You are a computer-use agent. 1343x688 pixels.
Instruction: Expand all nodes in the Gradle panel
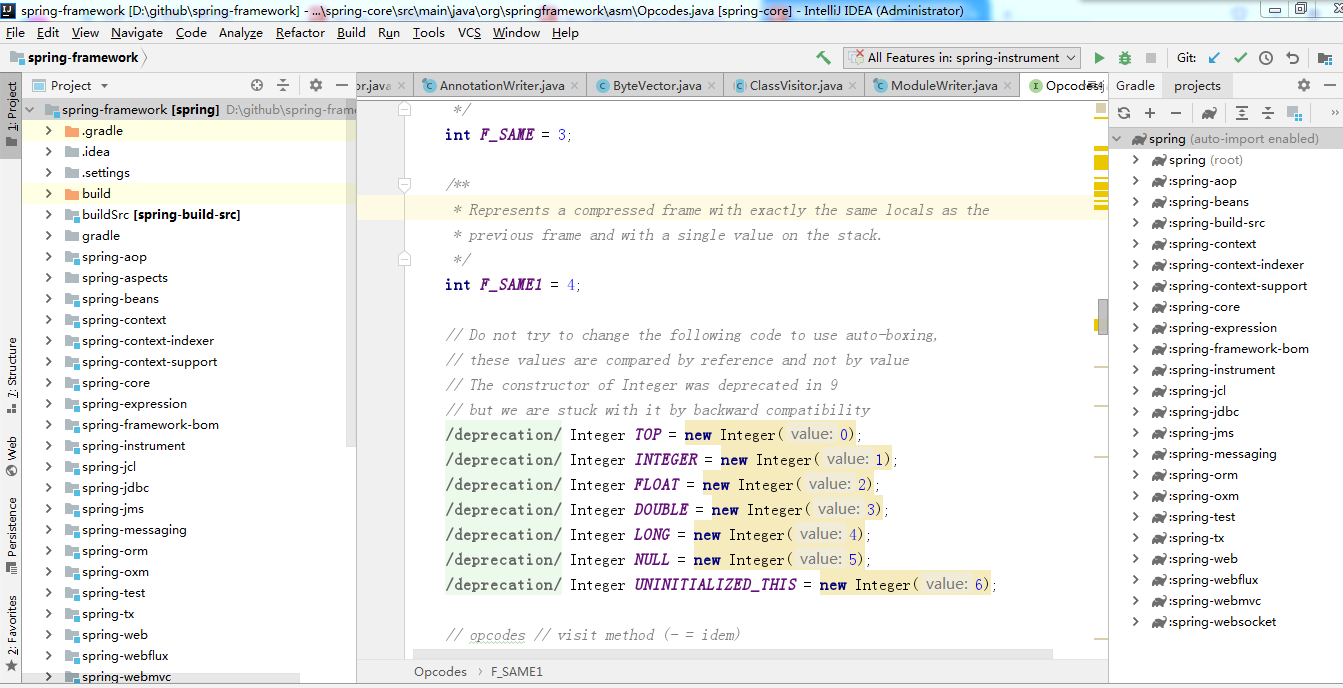[x=1241, y=113]
